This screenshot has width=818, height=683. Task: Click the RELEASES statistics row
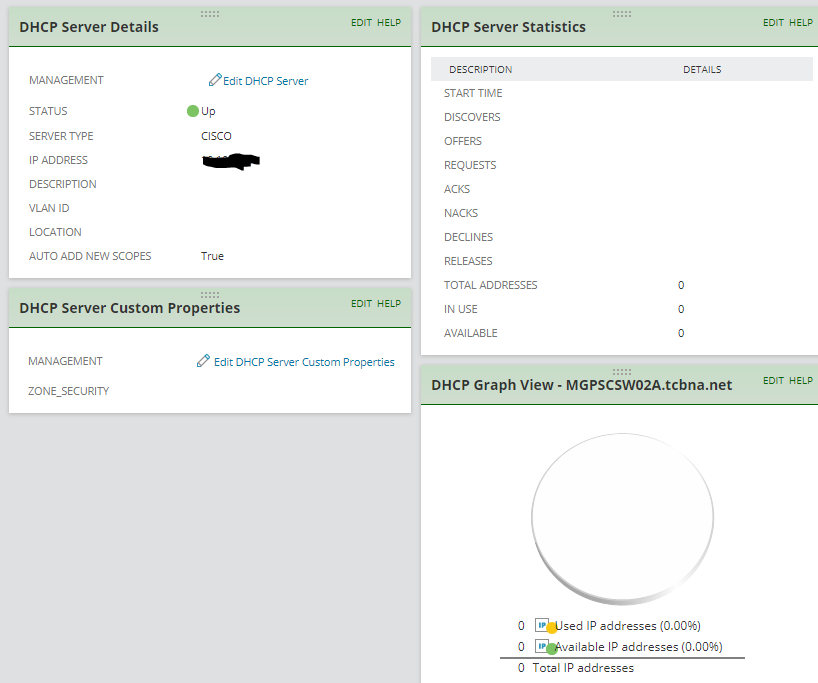click(622, 261)
